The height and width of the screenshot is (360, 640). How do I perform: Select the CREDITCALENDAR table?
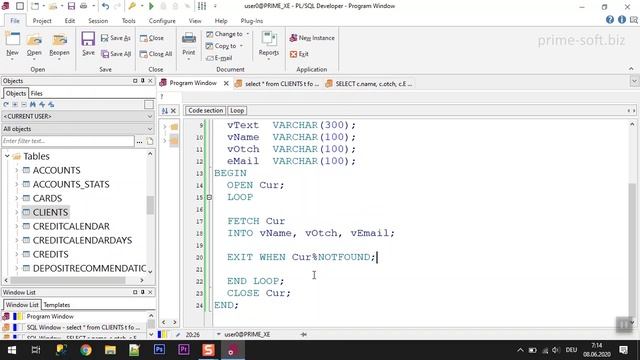click(x=71, y=226)
